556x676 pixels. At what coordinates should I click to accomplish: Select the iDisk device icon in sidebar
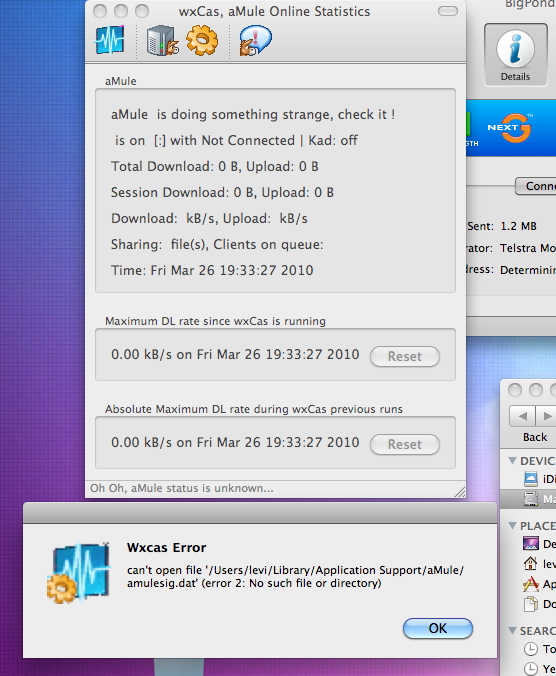coord(531,479)
